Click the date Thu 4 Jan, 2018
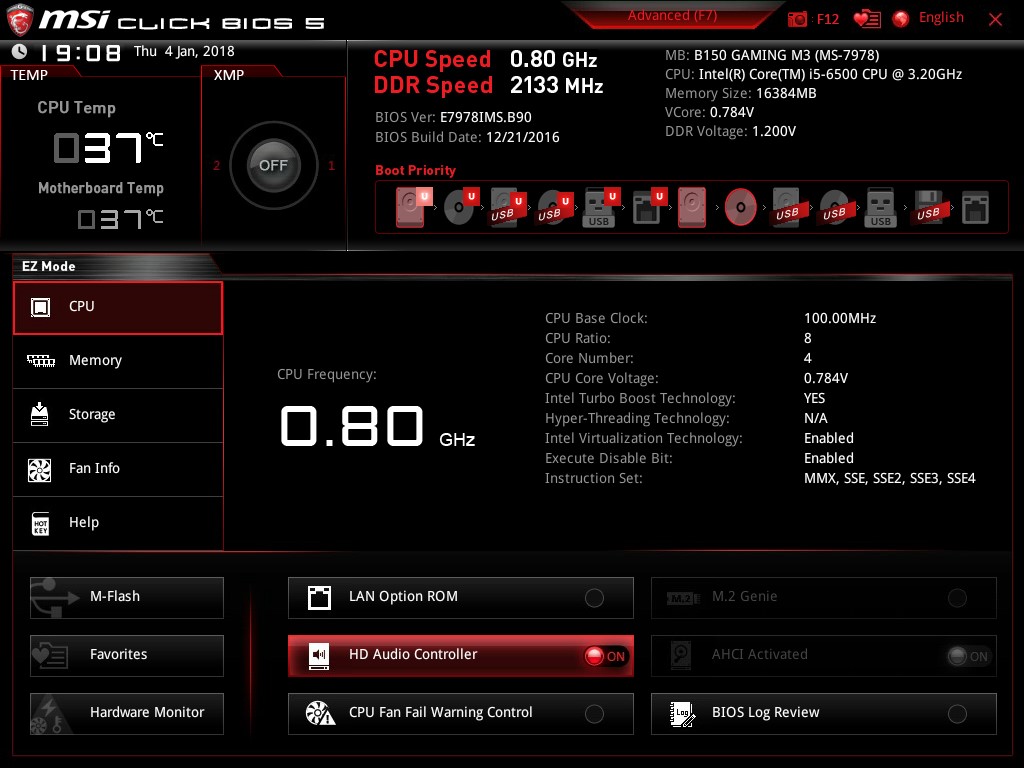Screen dimensions: 1024x768 (x=184, y=51)
